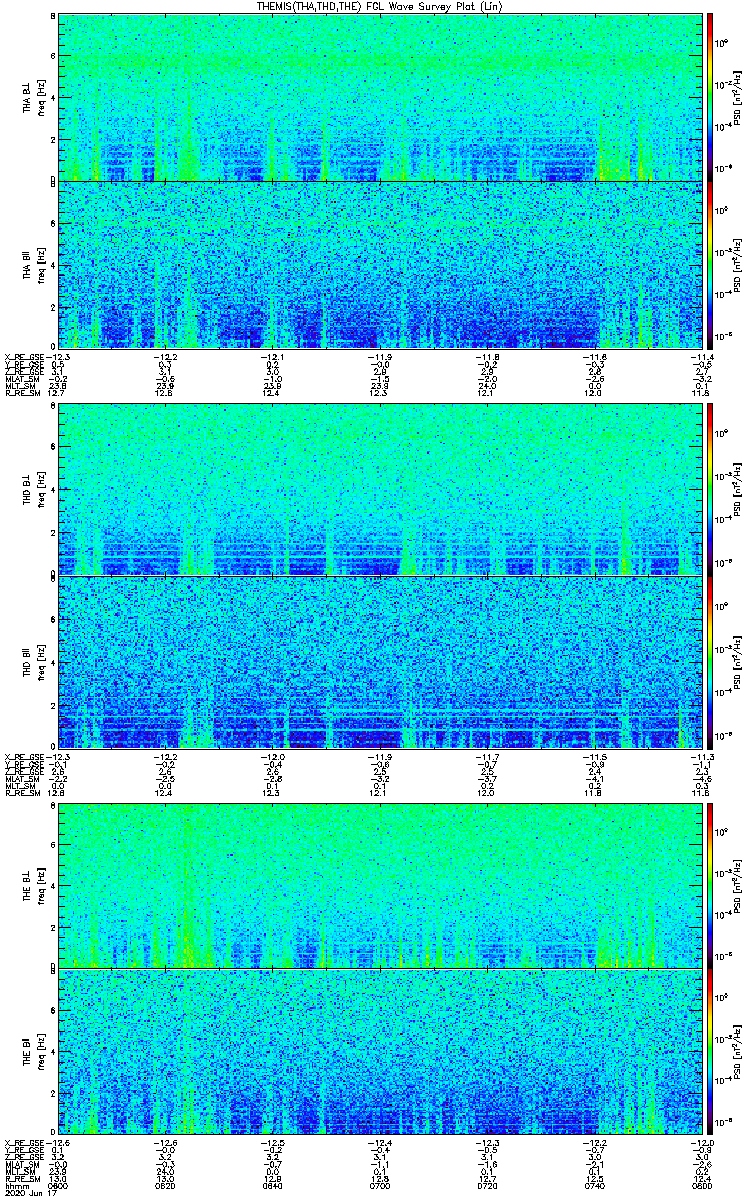Click the THA BL spectrogram panel
Image resolution: width=750 pixels, height=1200 pixels.
click(380, 97)
